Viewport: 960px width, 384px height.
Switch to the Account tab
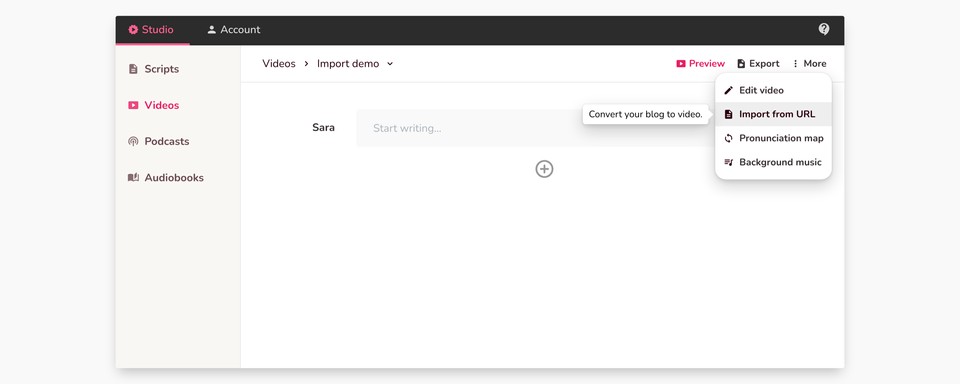click(233, 29)
